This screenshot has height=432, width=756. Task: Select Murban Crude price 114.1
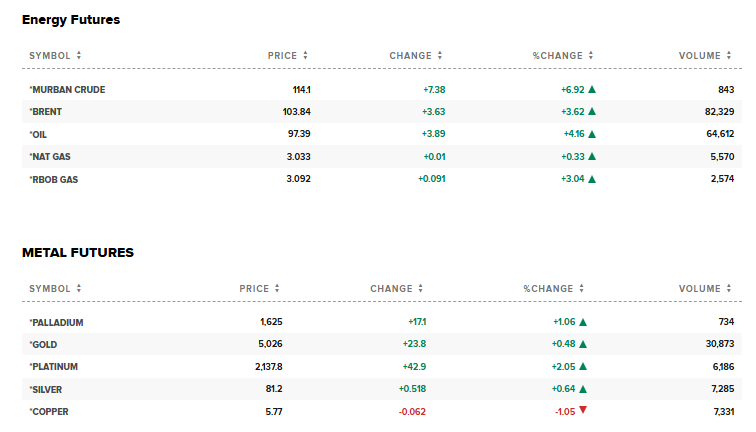tap(301, 90)
